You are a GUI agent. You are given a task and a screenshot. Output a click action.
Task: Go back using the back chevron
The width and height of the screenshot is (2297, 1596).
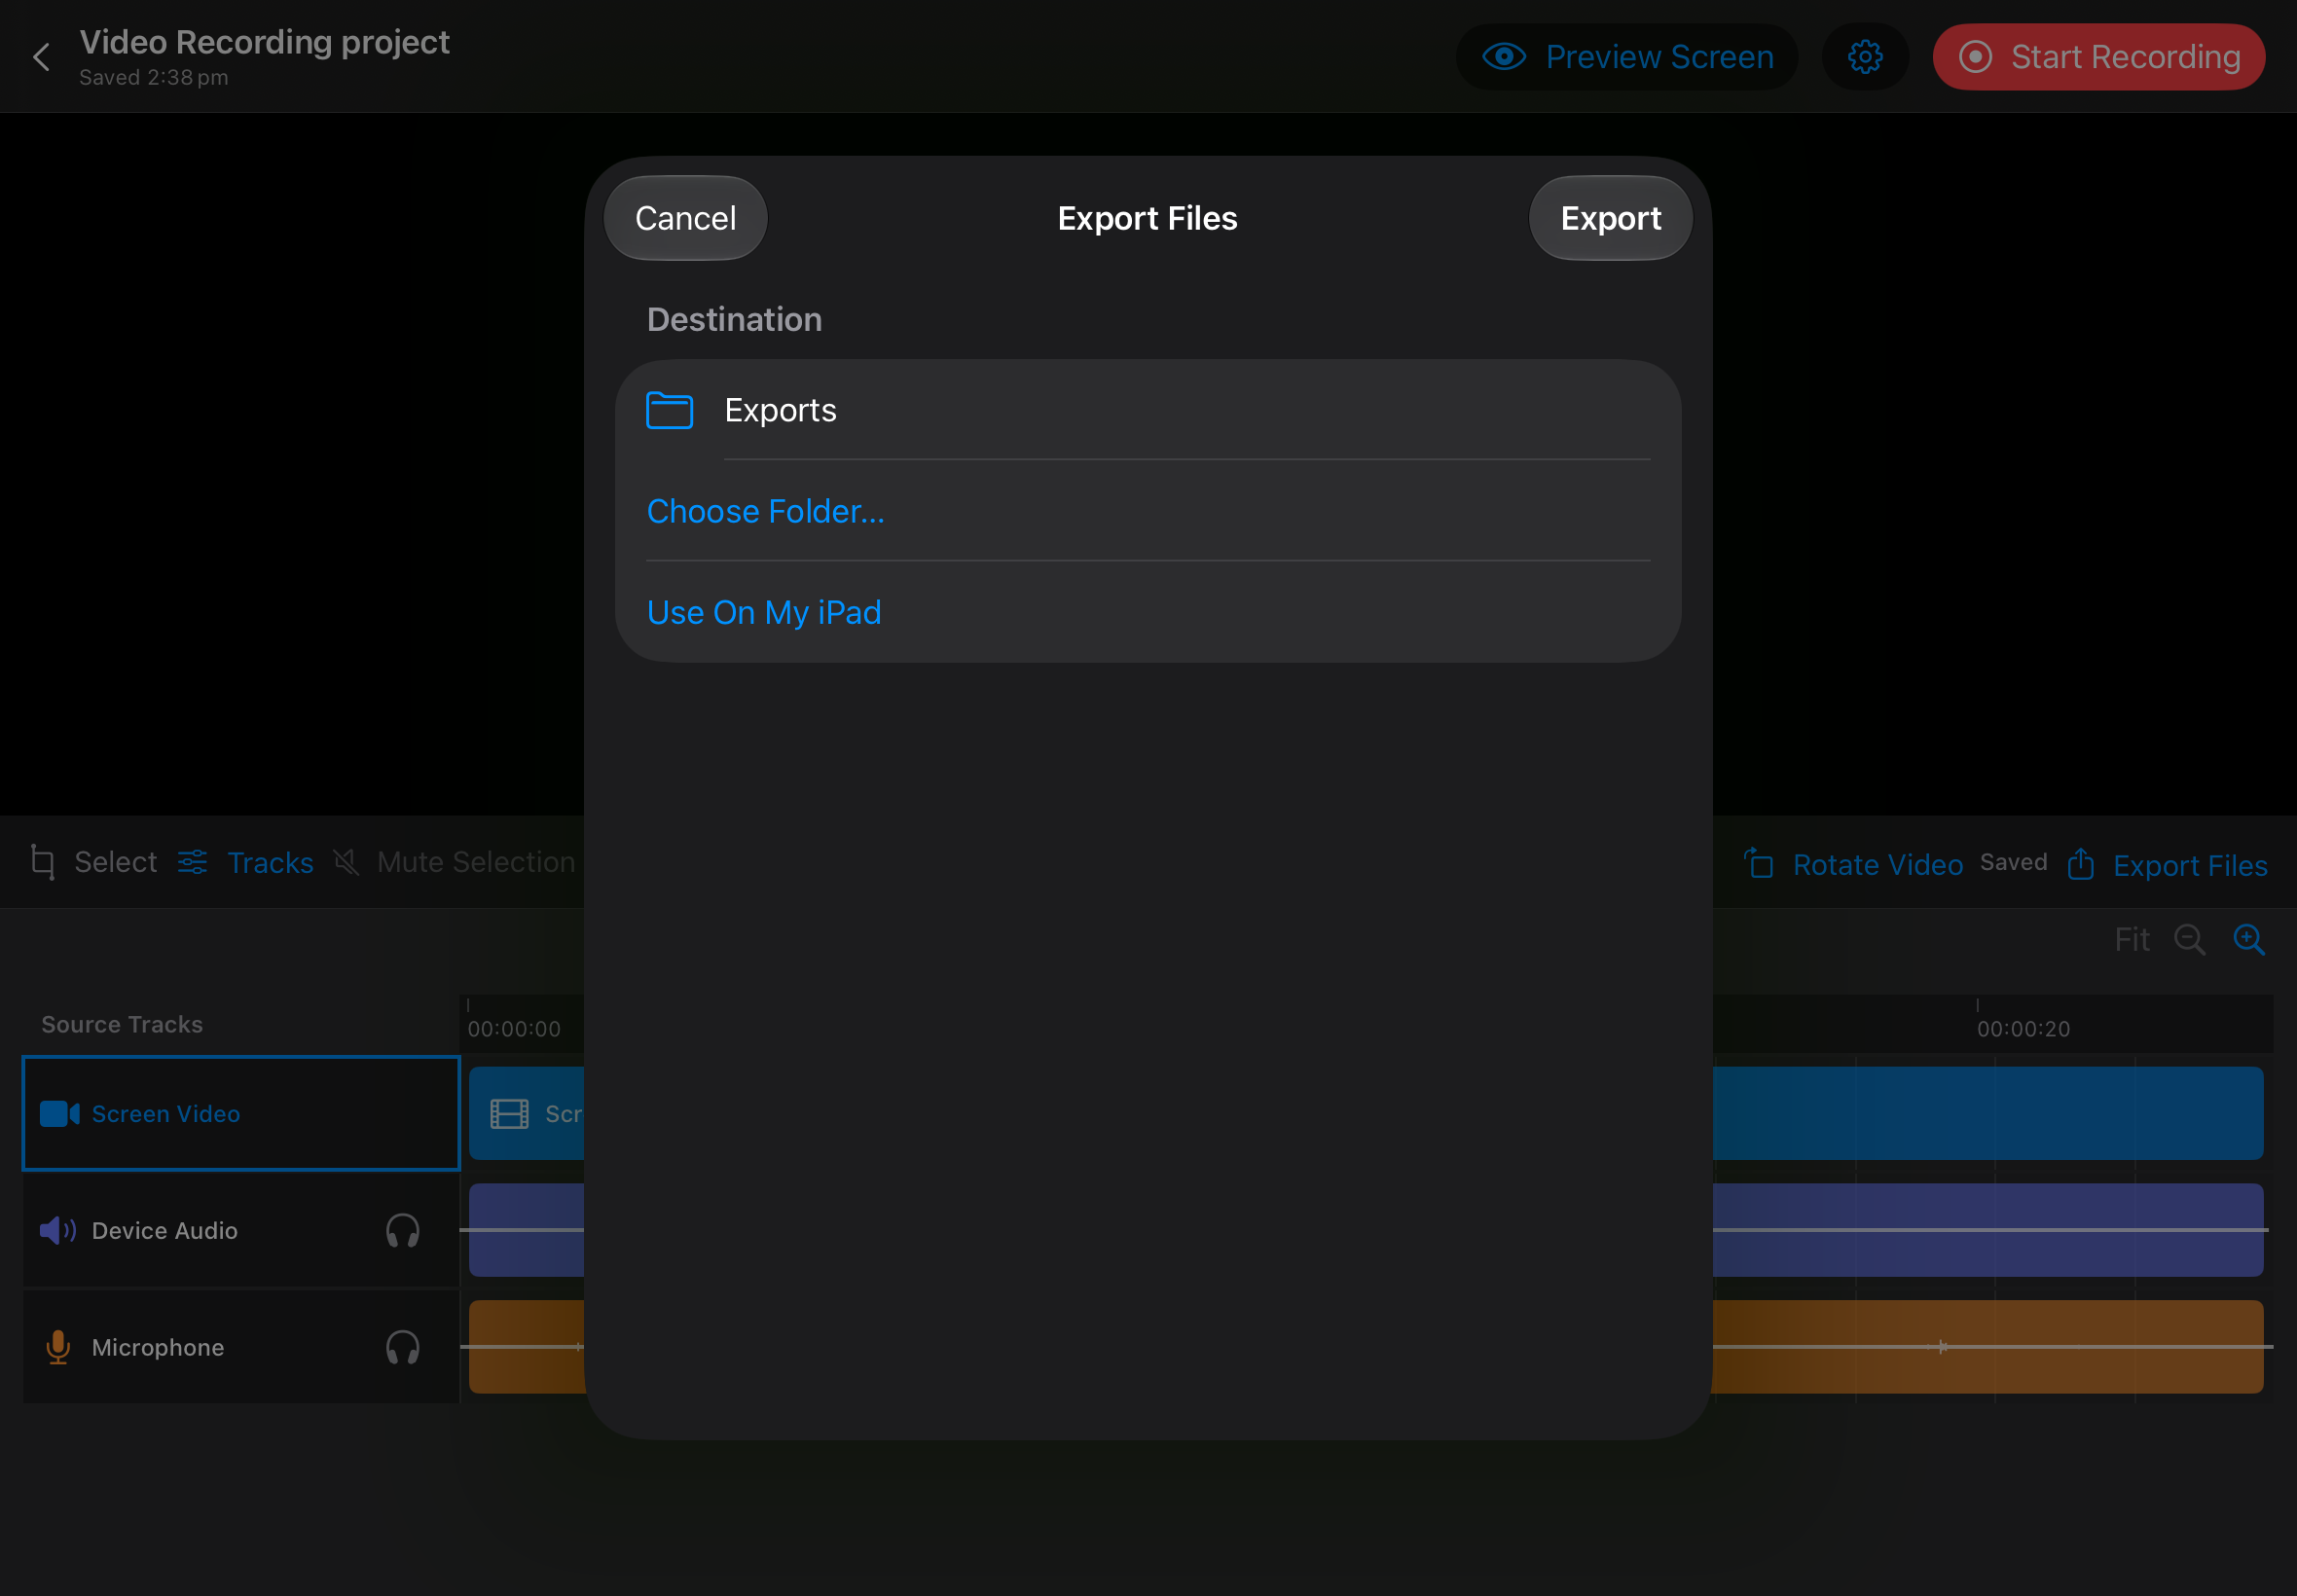(x=41, y=57)
